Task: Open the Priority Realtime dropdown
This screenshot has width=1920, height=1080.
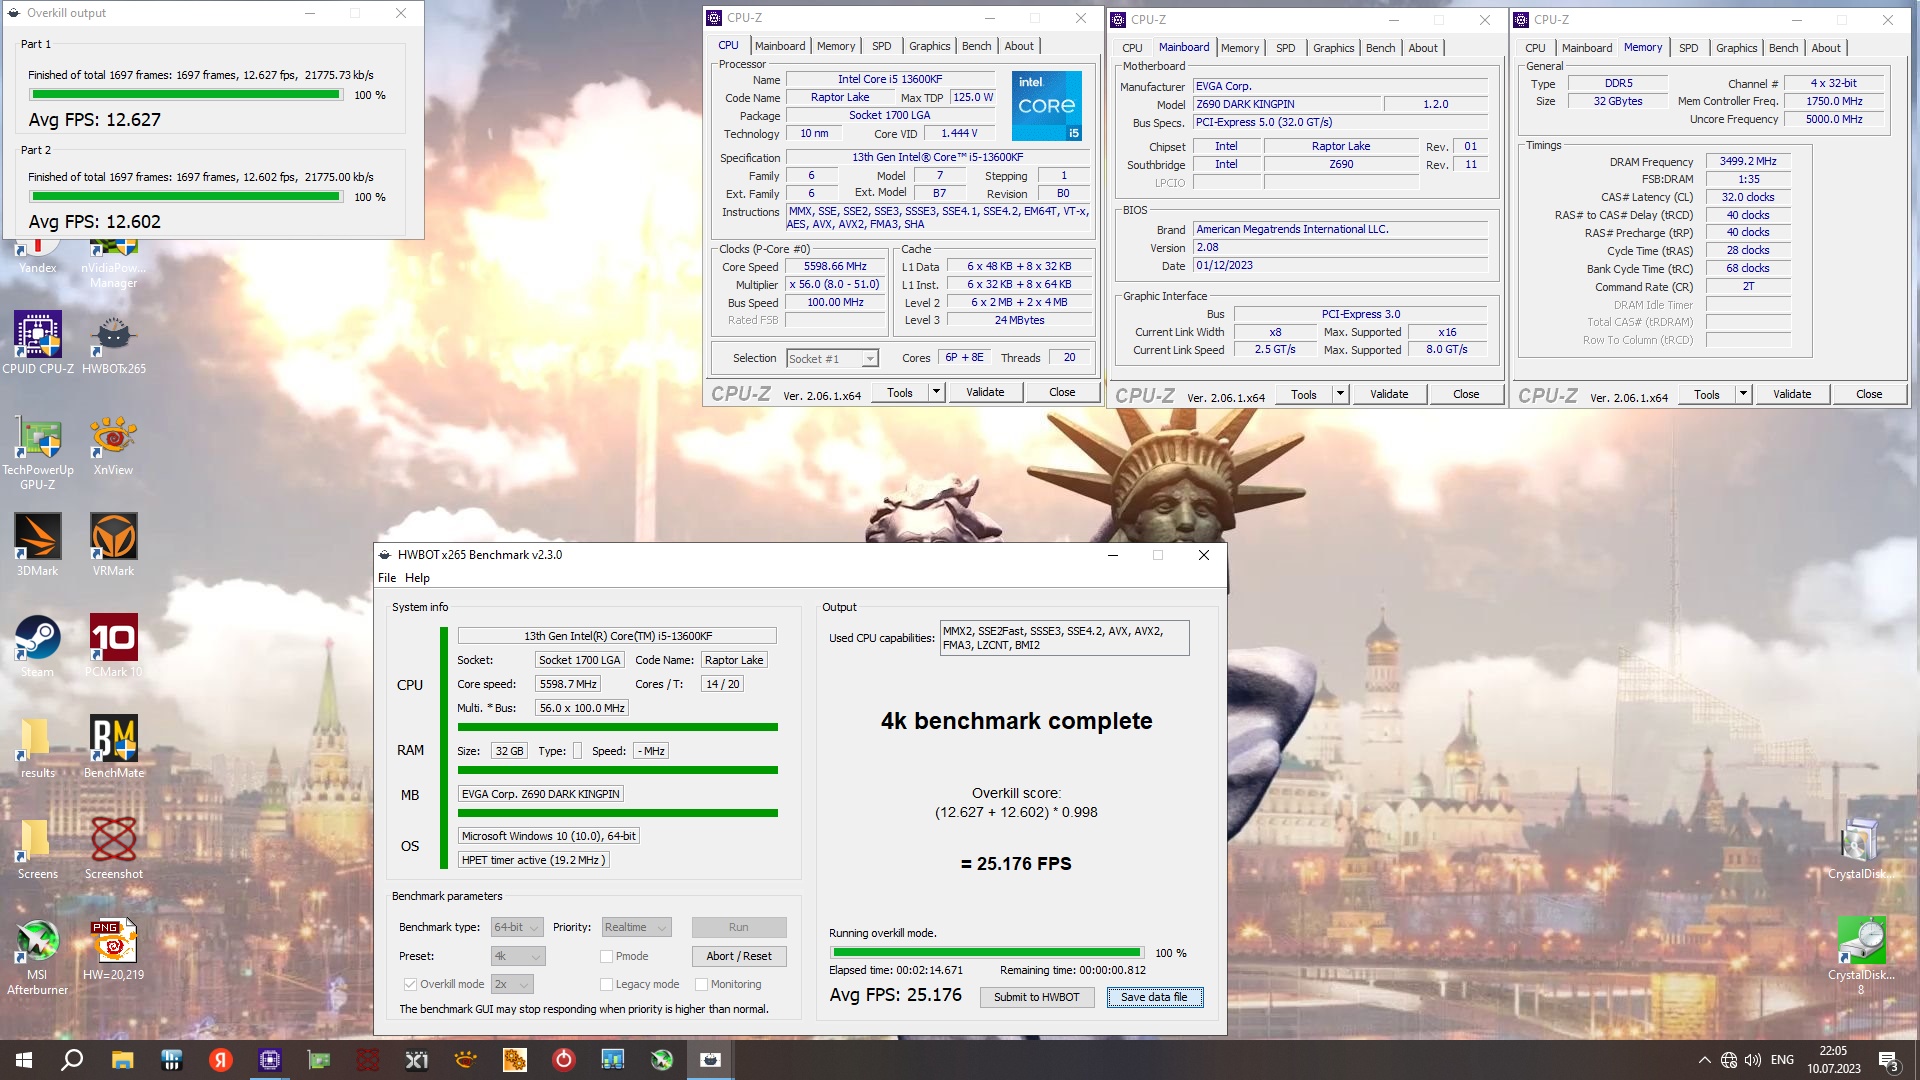Action: [x=635, y=927]
